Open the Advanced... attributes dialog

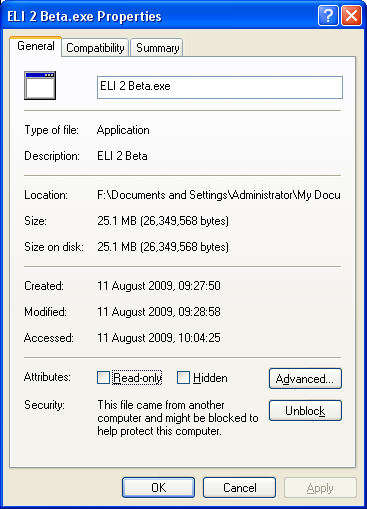pyautogui.click(x=305, y=379)
